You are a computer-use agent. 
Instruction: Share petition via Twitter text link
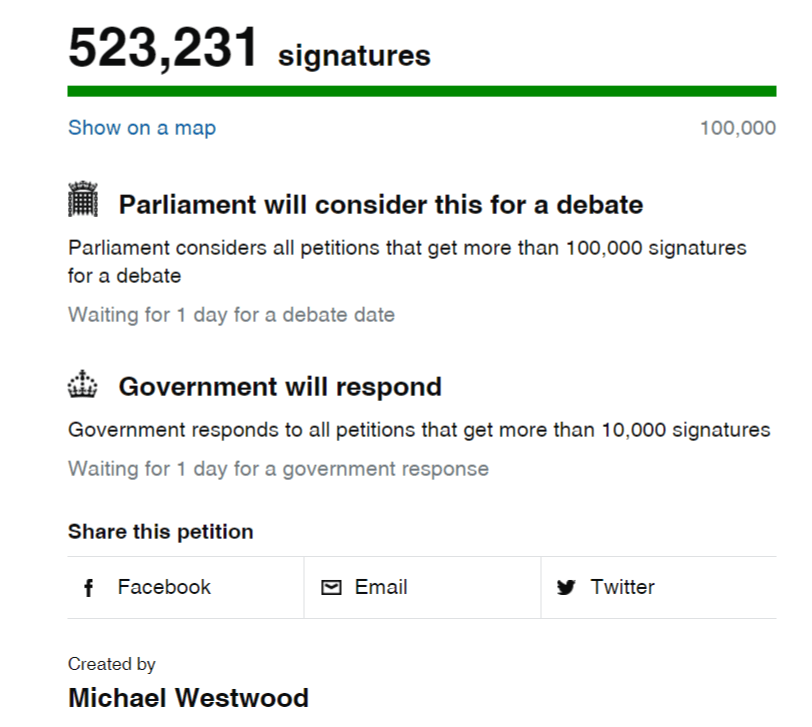[622, 587]
